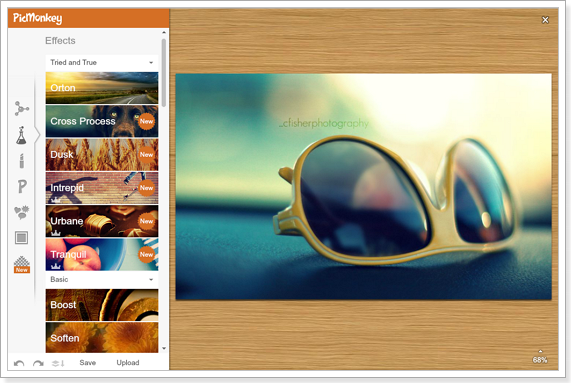Screen dimensions: 571x383
Task: Open the Overlays heart and star icon
Action: pyautogui.click(x=21, y=213)
